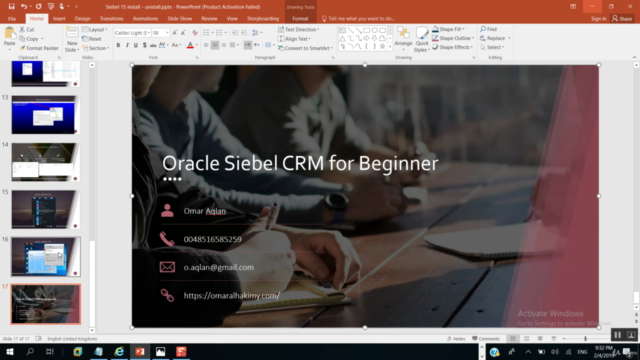Click the Share button

point(622,18)
